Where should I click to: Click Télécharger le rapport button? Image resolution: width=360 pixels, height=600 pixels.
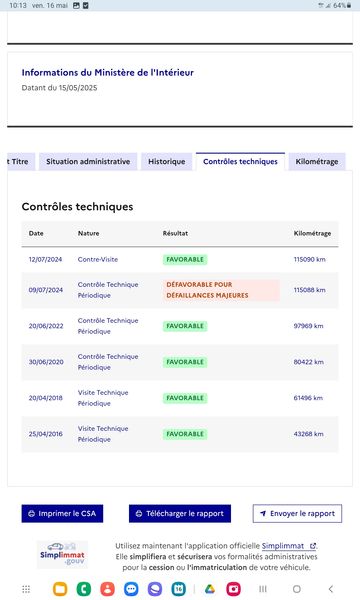pyautogui.click(x=180, y=514)
